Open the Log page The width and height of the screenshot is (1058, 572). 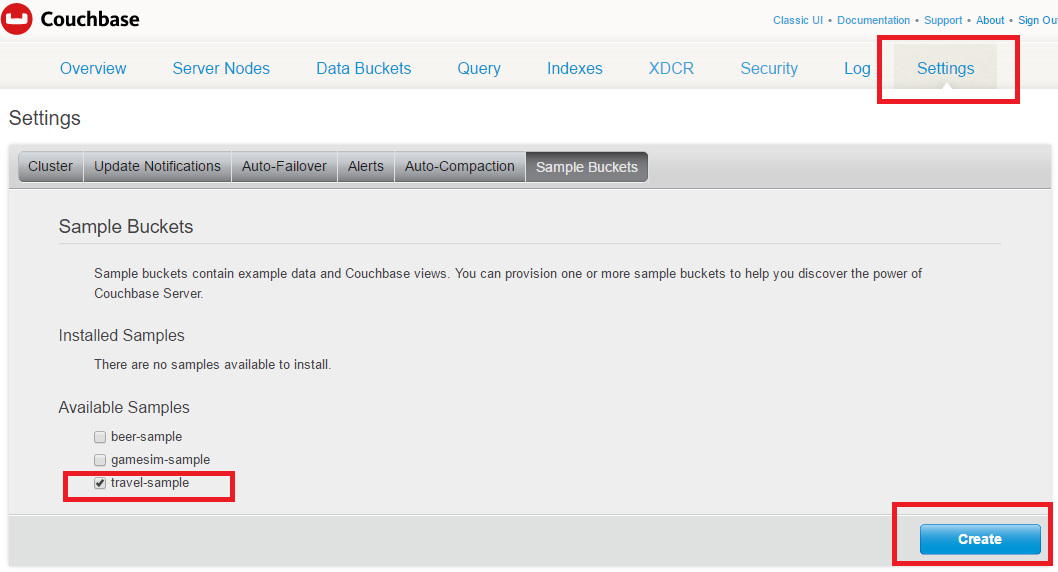[857, 69]
